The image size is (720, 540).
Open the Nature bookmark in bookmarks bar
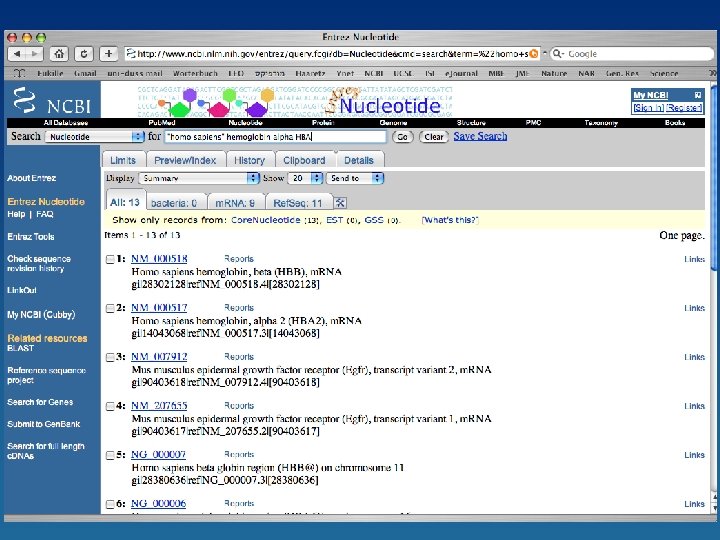pos(554,73)
